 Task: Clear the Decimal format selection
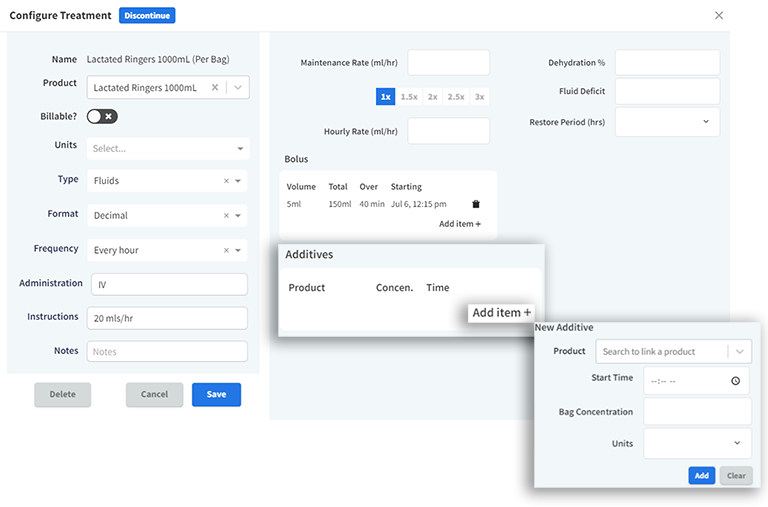(x=226, y=216)
